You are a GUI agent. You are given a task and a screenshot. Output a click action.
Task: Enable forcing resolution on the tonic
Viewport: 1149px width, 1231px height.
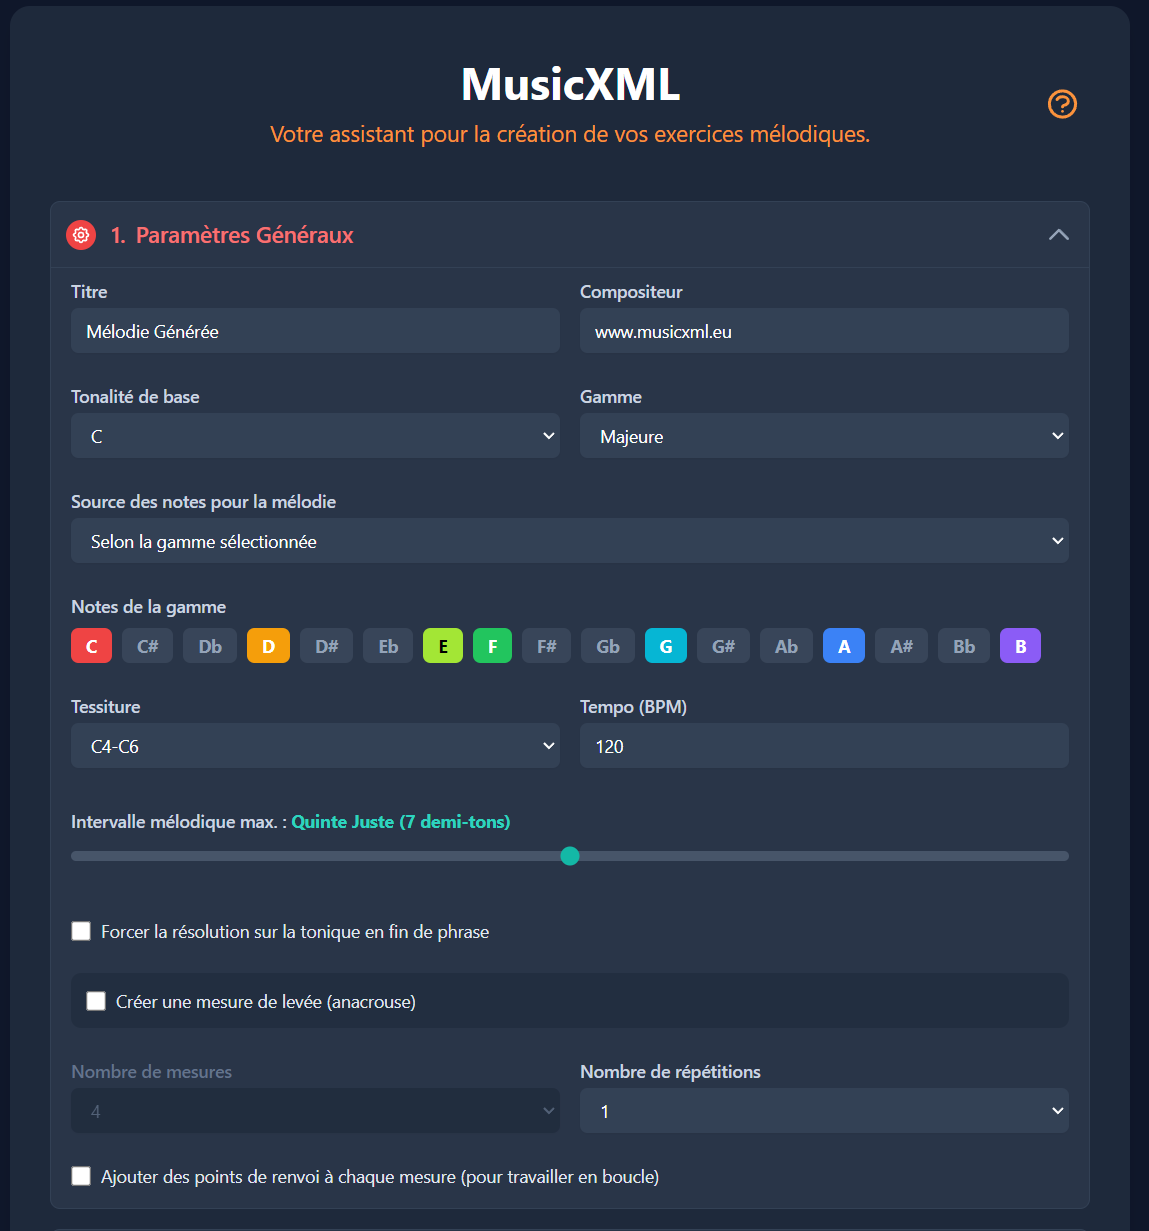pyautogui.click(x=82, y=931)
